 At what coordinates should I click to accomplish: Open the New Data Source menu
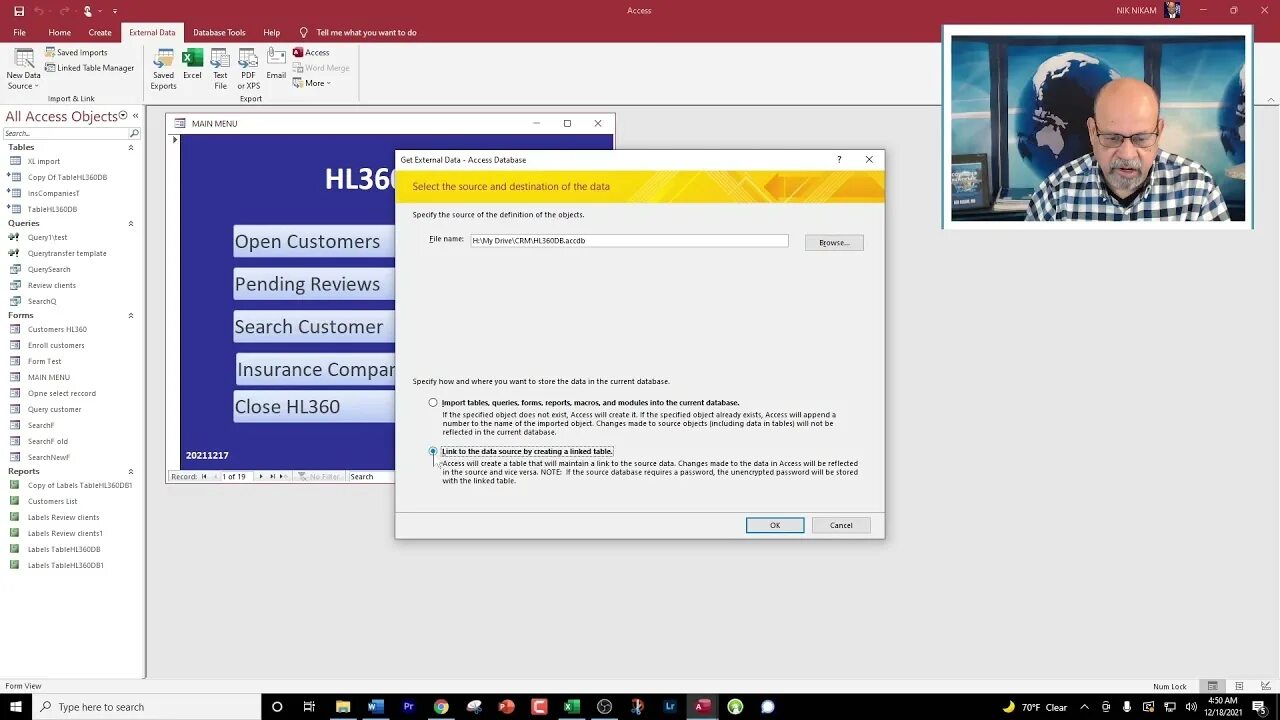coord(23,68)
